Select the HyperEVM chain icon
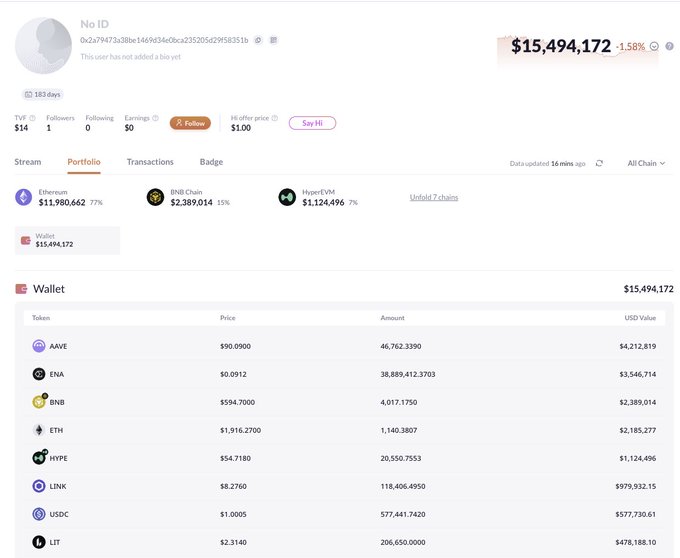 coord(287,197)
